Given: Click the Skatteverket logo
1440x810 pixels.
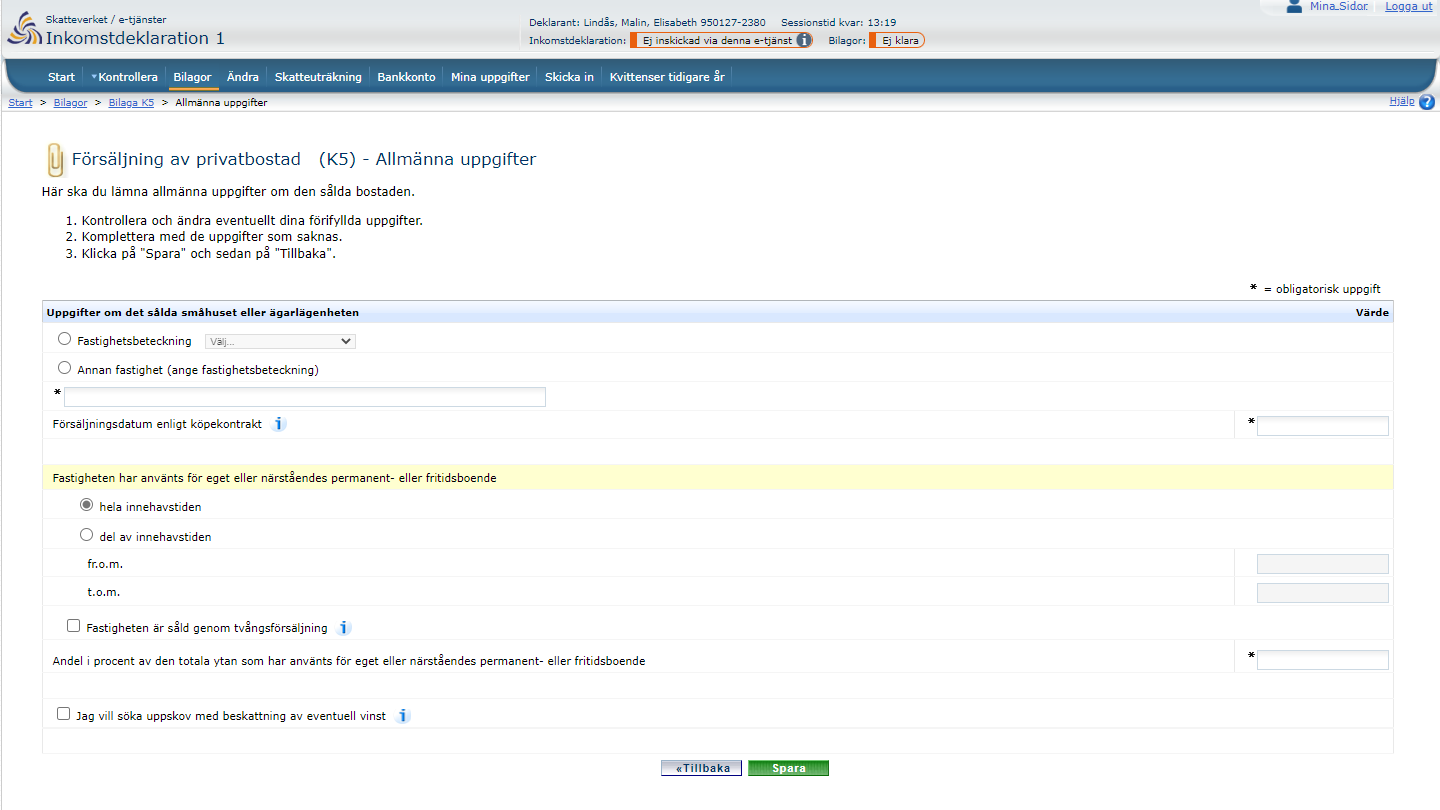Looking at the screenshot, I should coord(22,29).
